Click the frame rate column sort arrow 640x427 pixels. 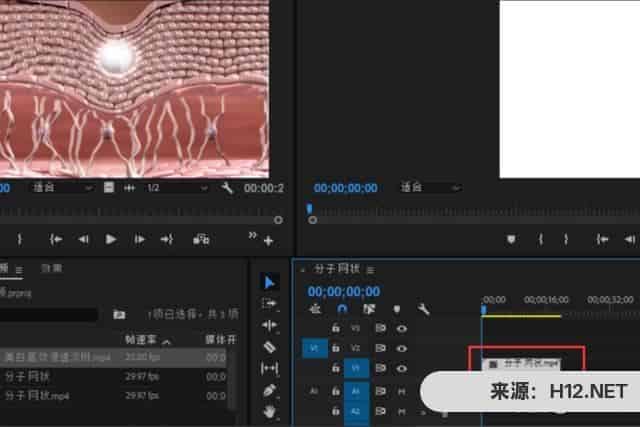[167, 341]
